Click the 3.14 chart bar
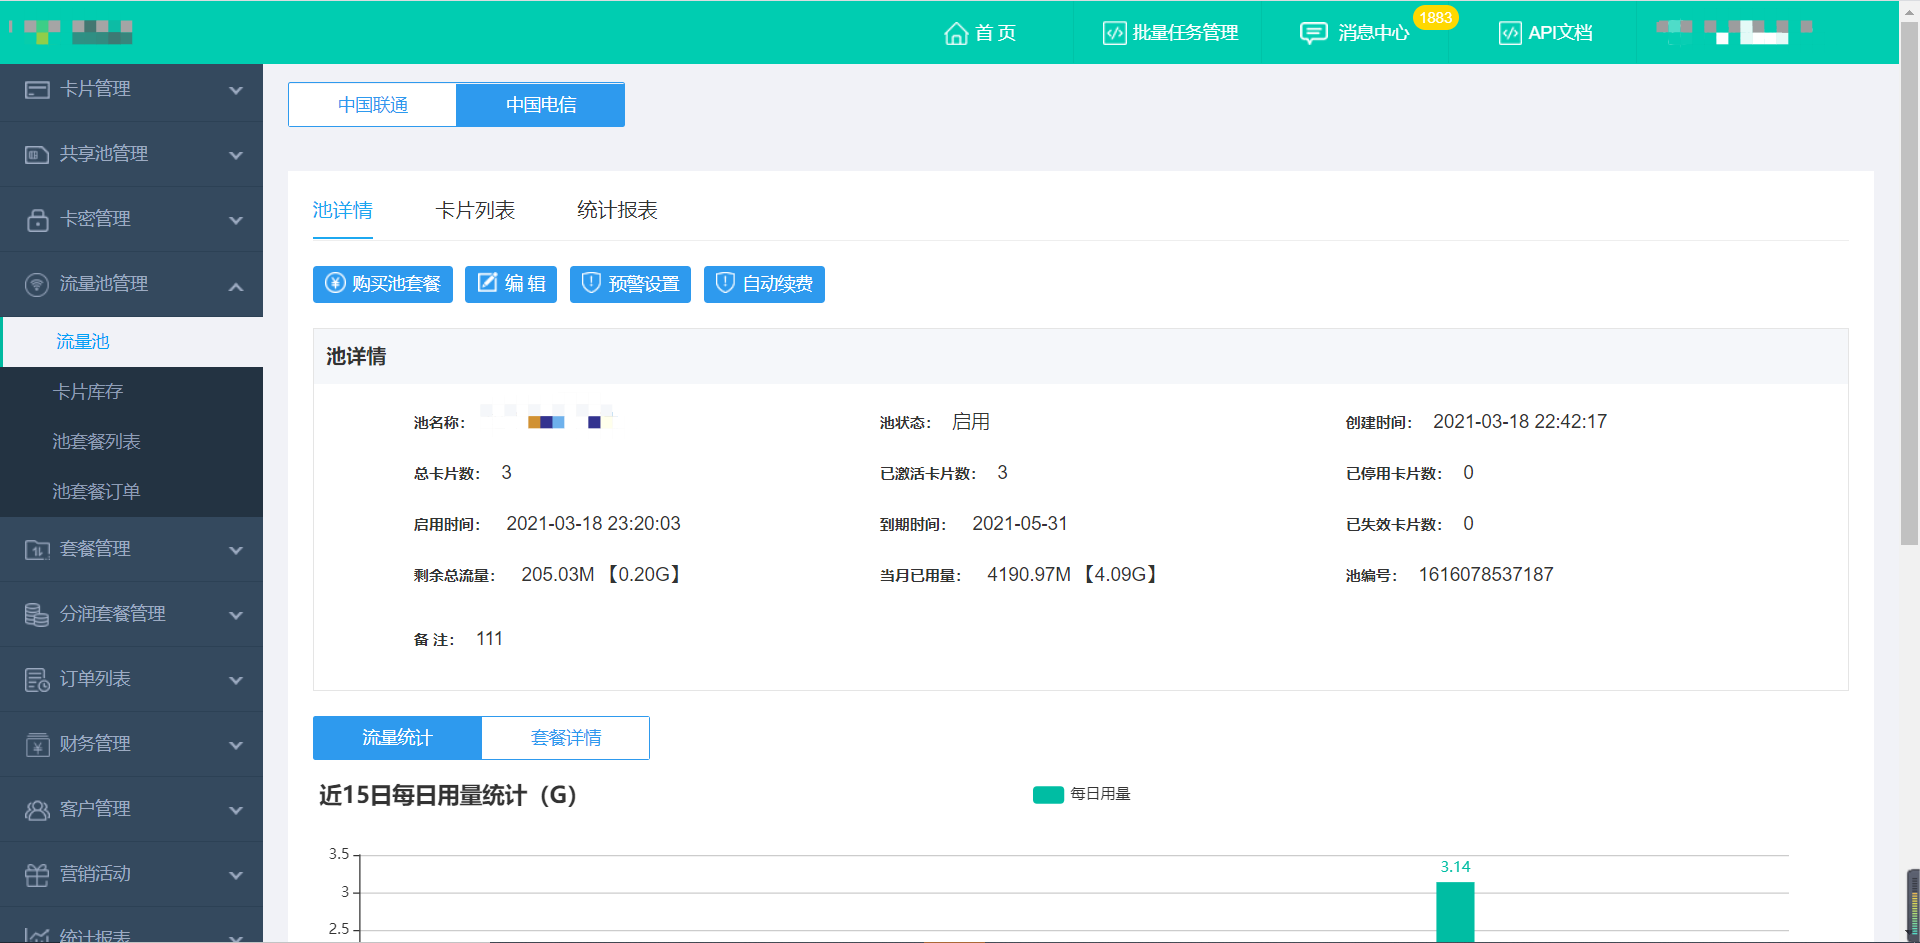The width and height of the screenshot is (1920, 943). click(1455, 912)
